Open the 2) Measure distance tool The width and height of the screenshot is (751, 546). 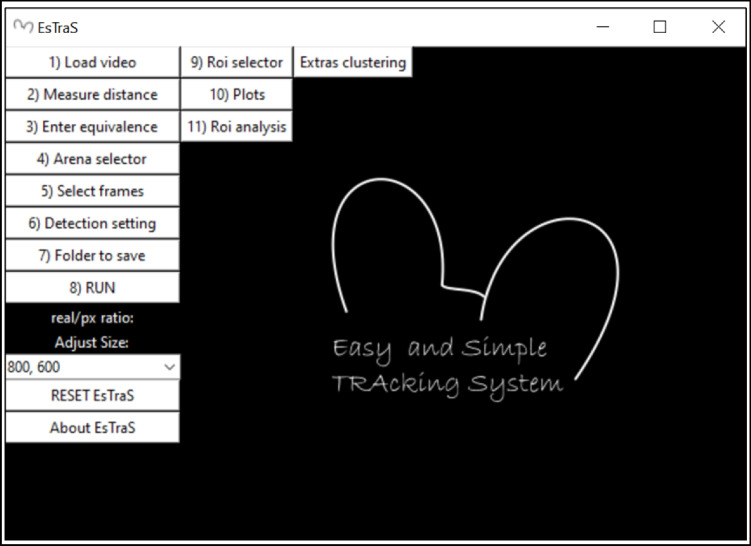[x=92, y=94]
